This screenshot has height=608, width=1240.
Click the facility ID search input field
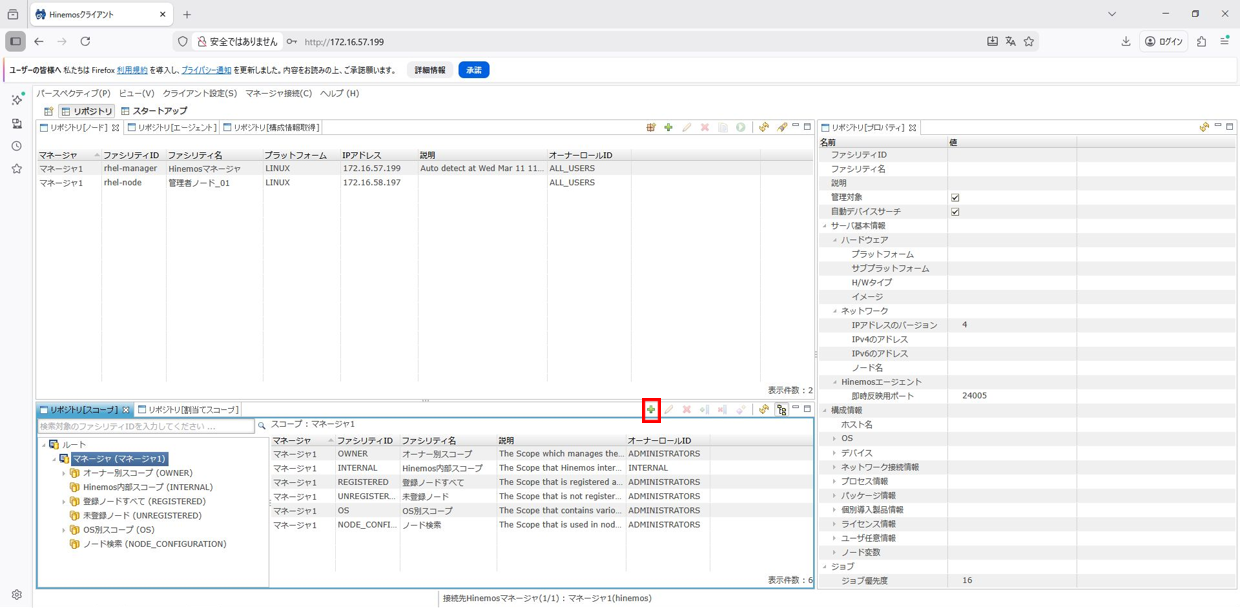146,426
